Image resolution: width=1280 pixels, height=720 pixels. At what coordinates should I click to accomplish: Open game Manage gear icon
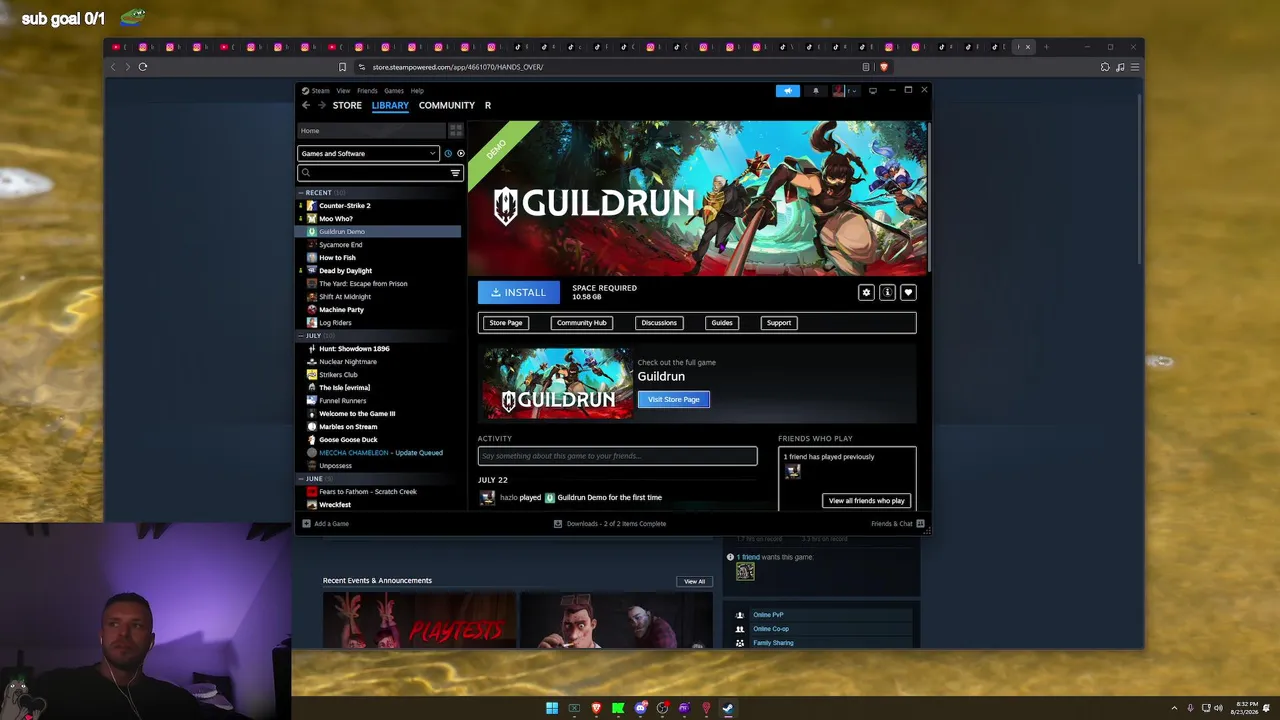(866, 292)
